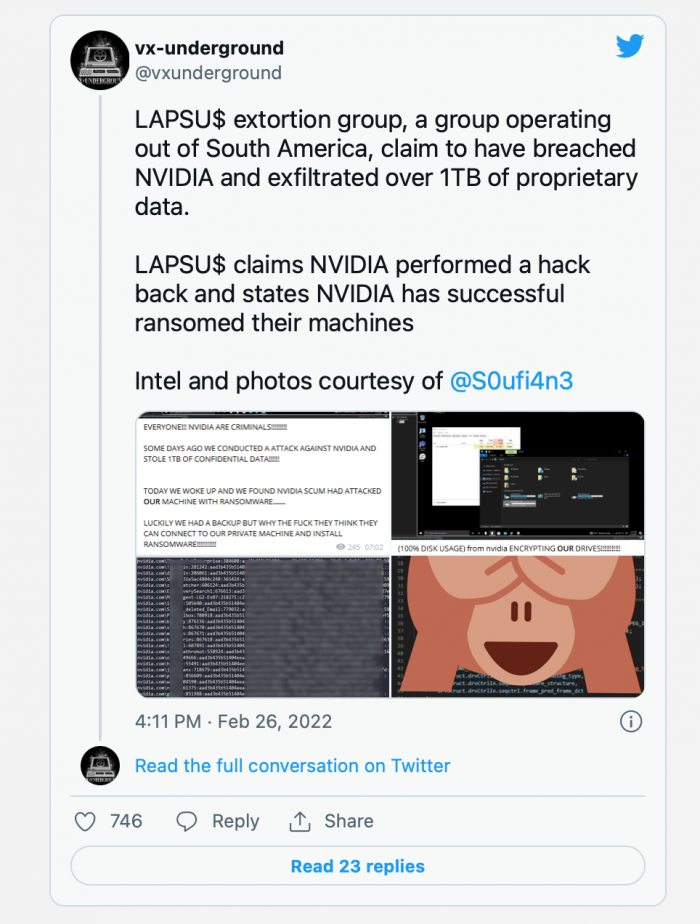This screenshot has width=700, height=924.
Task: Open the vx-underground display name
Action: point(209,48)
